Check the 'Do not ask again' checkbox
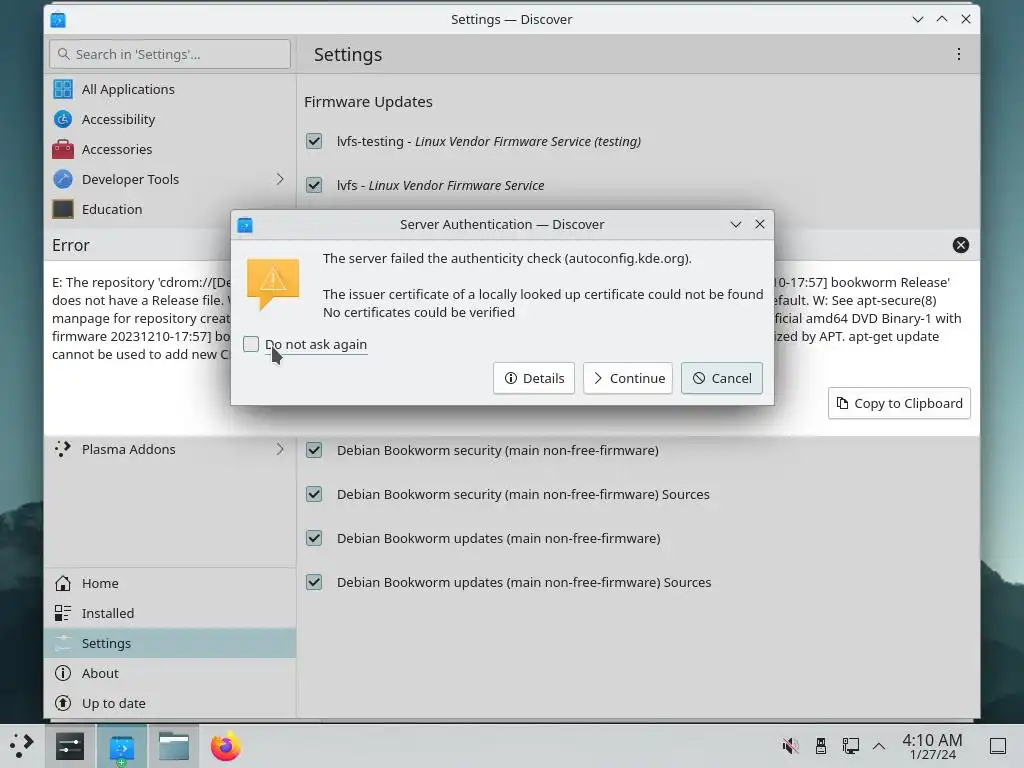The height and width of the screenshot is (768, 1024). [x=251, y=344]
